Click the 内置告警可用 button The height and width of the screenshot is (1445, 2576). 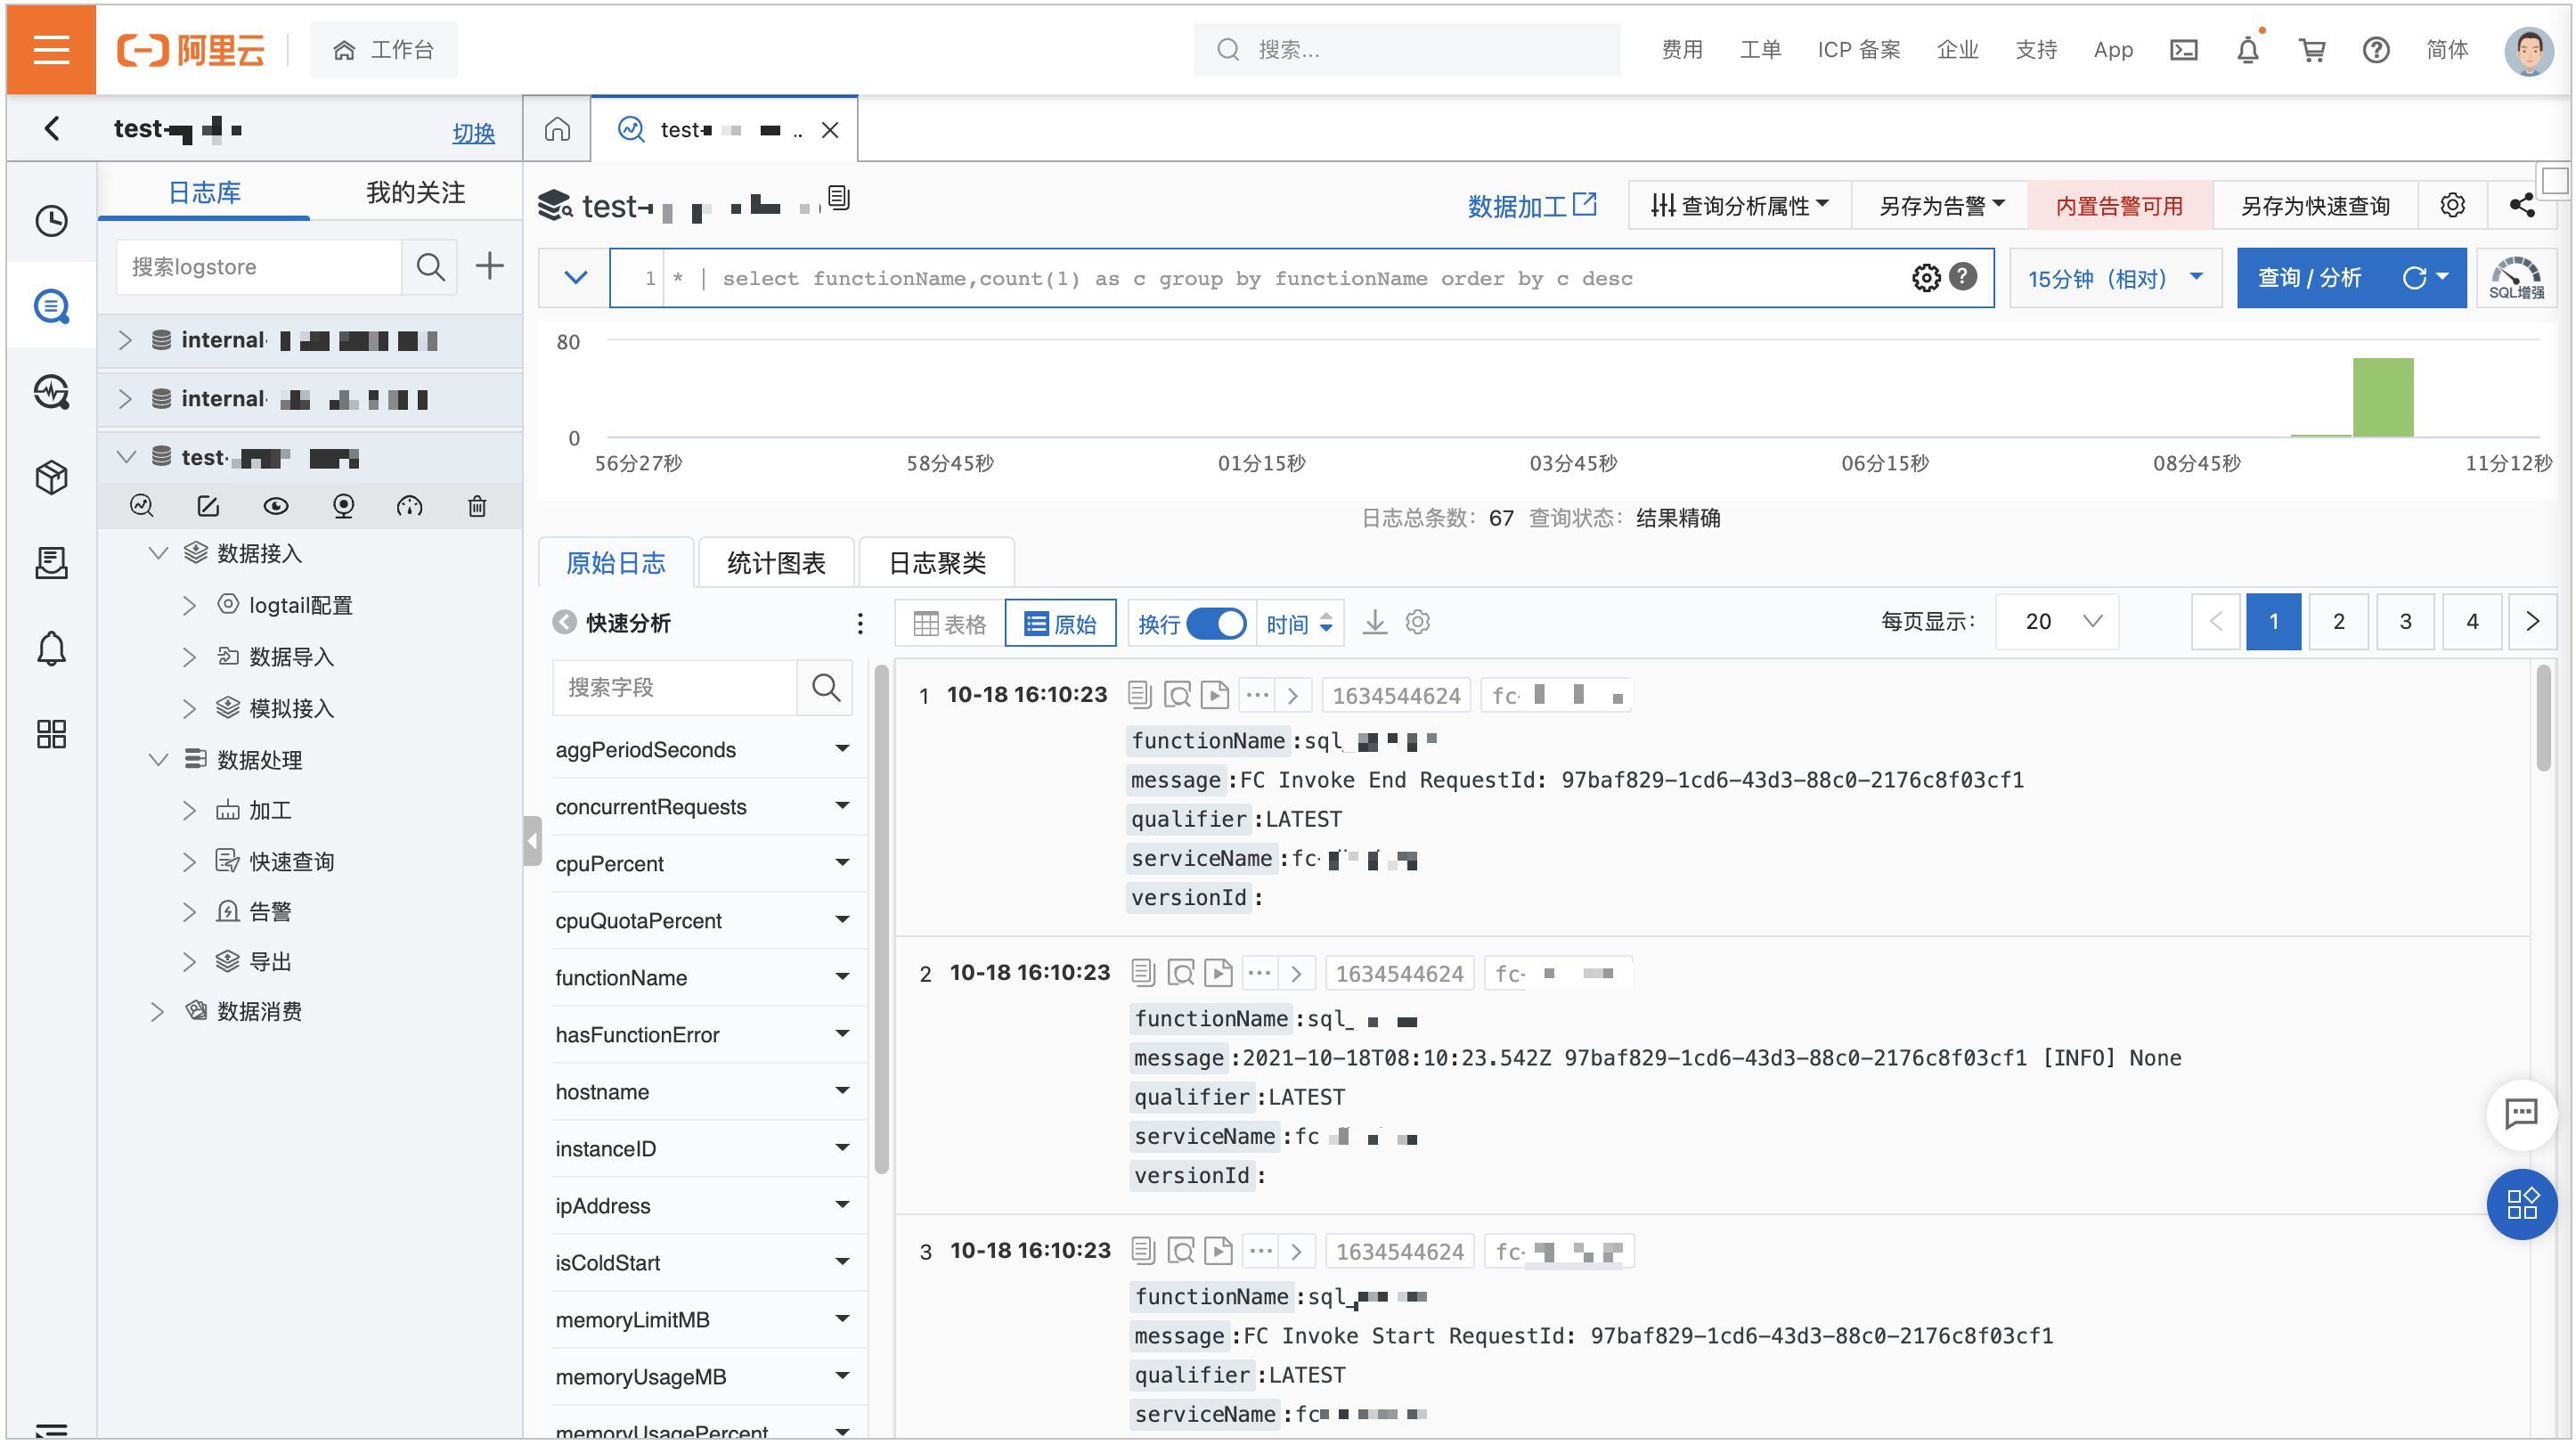coord(2119,205)
